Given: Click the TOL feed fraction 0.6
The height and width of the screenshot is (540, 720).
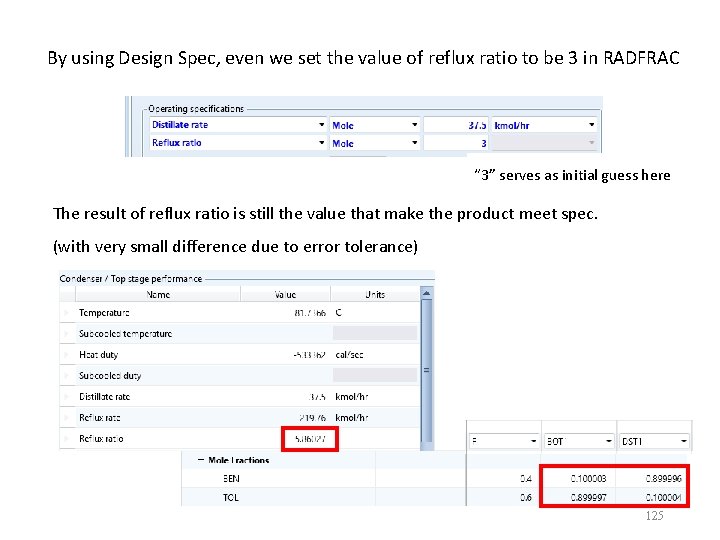Looking at the screenshot, I should pyautogui.click(x=526, y=497).
